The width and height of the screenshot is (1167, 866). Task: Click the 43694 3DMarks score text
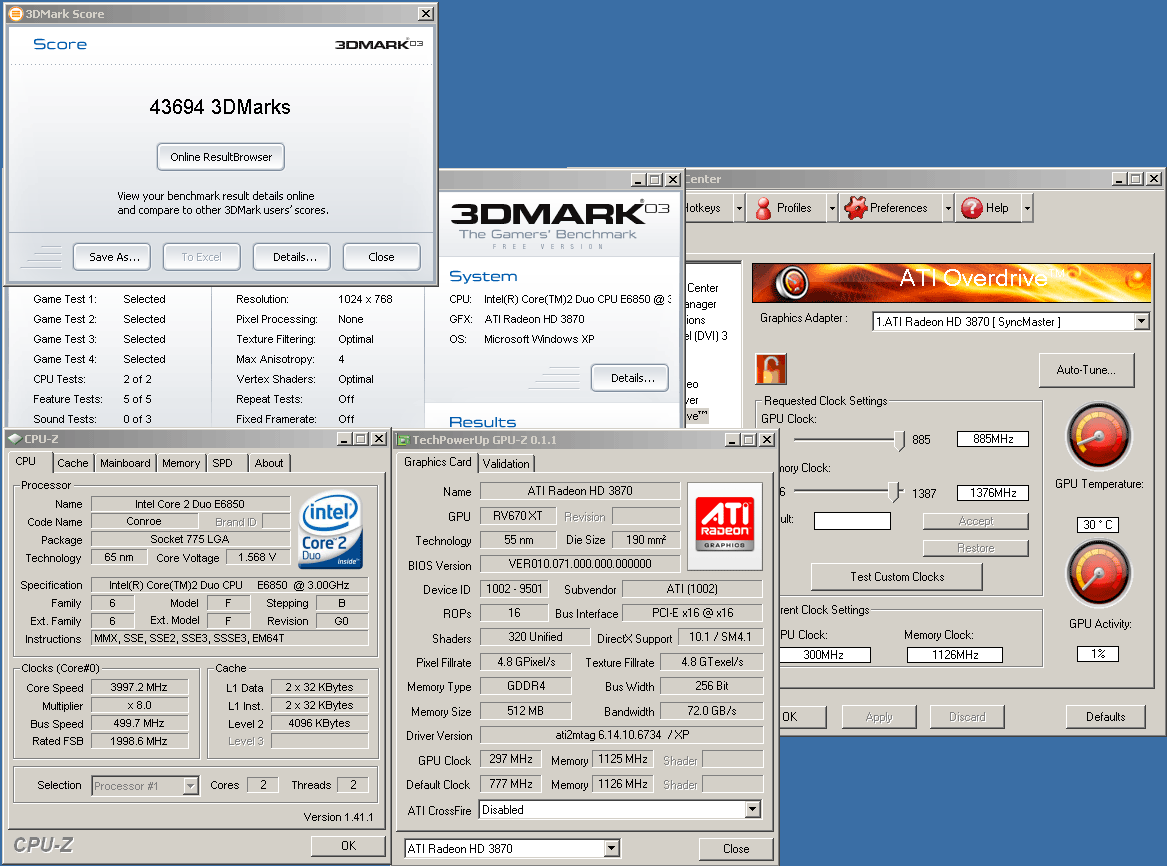pyautogui.click(x=220, y=107)
